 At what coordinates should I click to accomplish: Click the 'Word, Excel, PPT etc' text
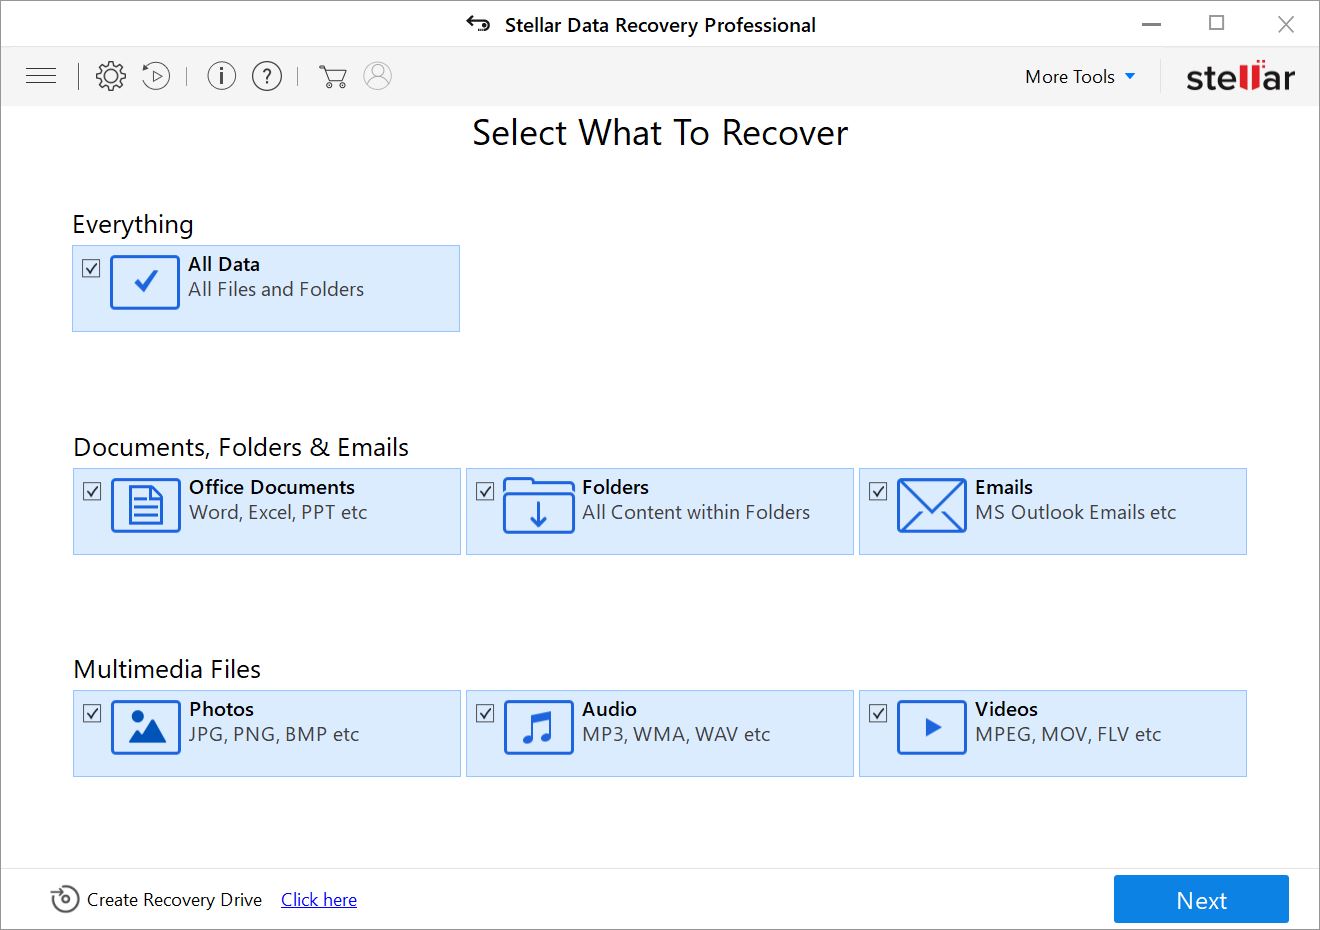(278, 512)
